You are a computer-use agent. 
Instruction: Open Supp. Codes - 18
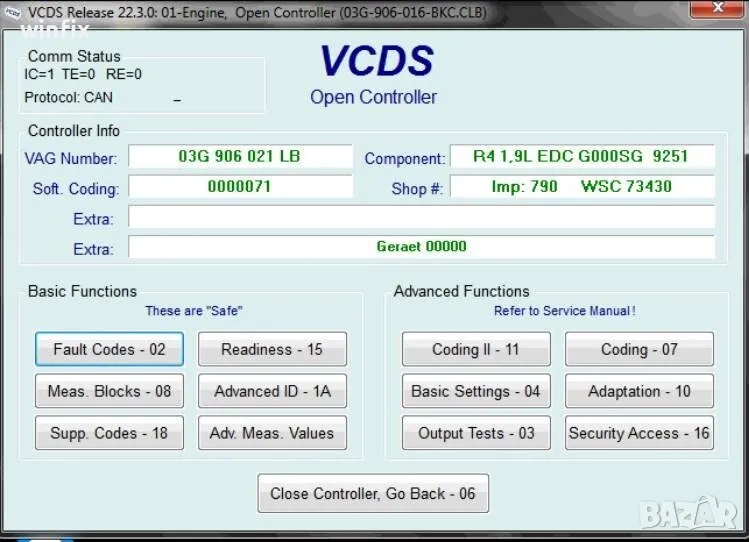tap(109, 433)
